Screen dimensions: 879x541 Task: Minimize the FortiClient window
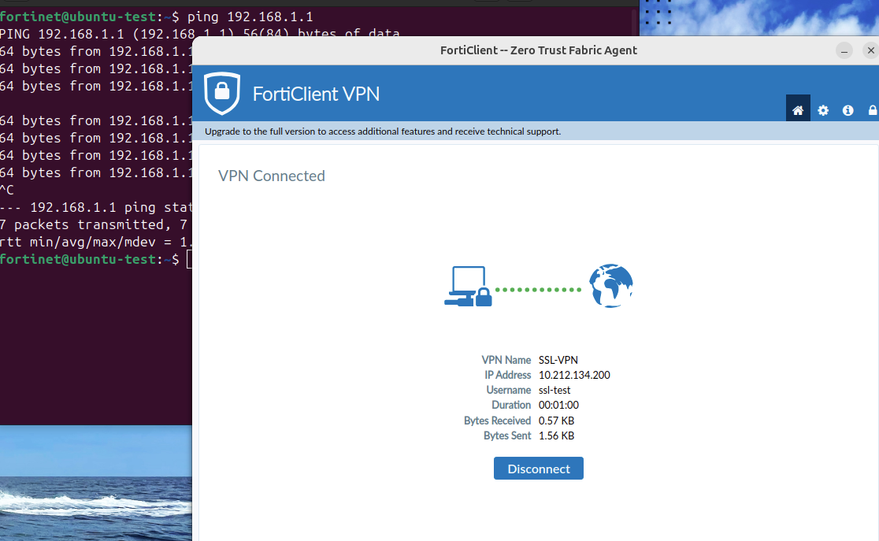coord(844,50)
